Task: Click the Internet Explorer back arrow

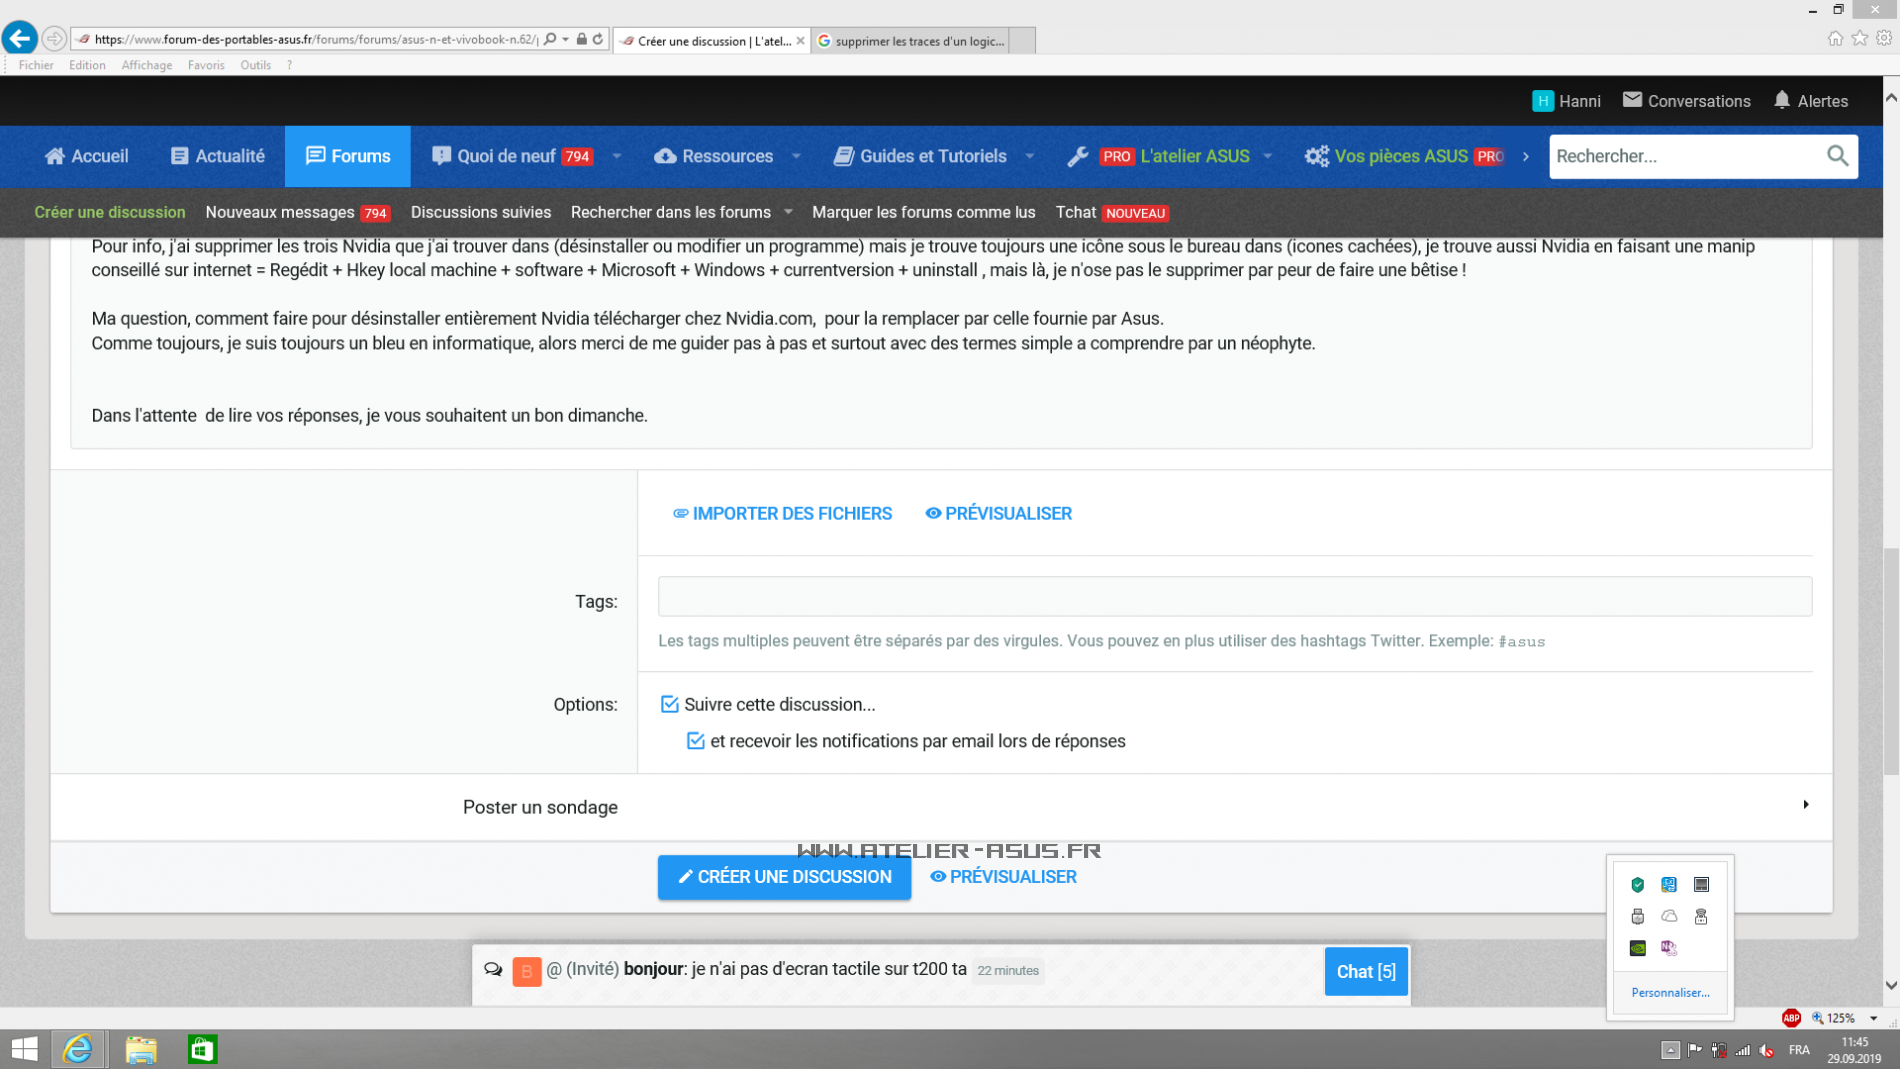Action: (x=19, y=39)
